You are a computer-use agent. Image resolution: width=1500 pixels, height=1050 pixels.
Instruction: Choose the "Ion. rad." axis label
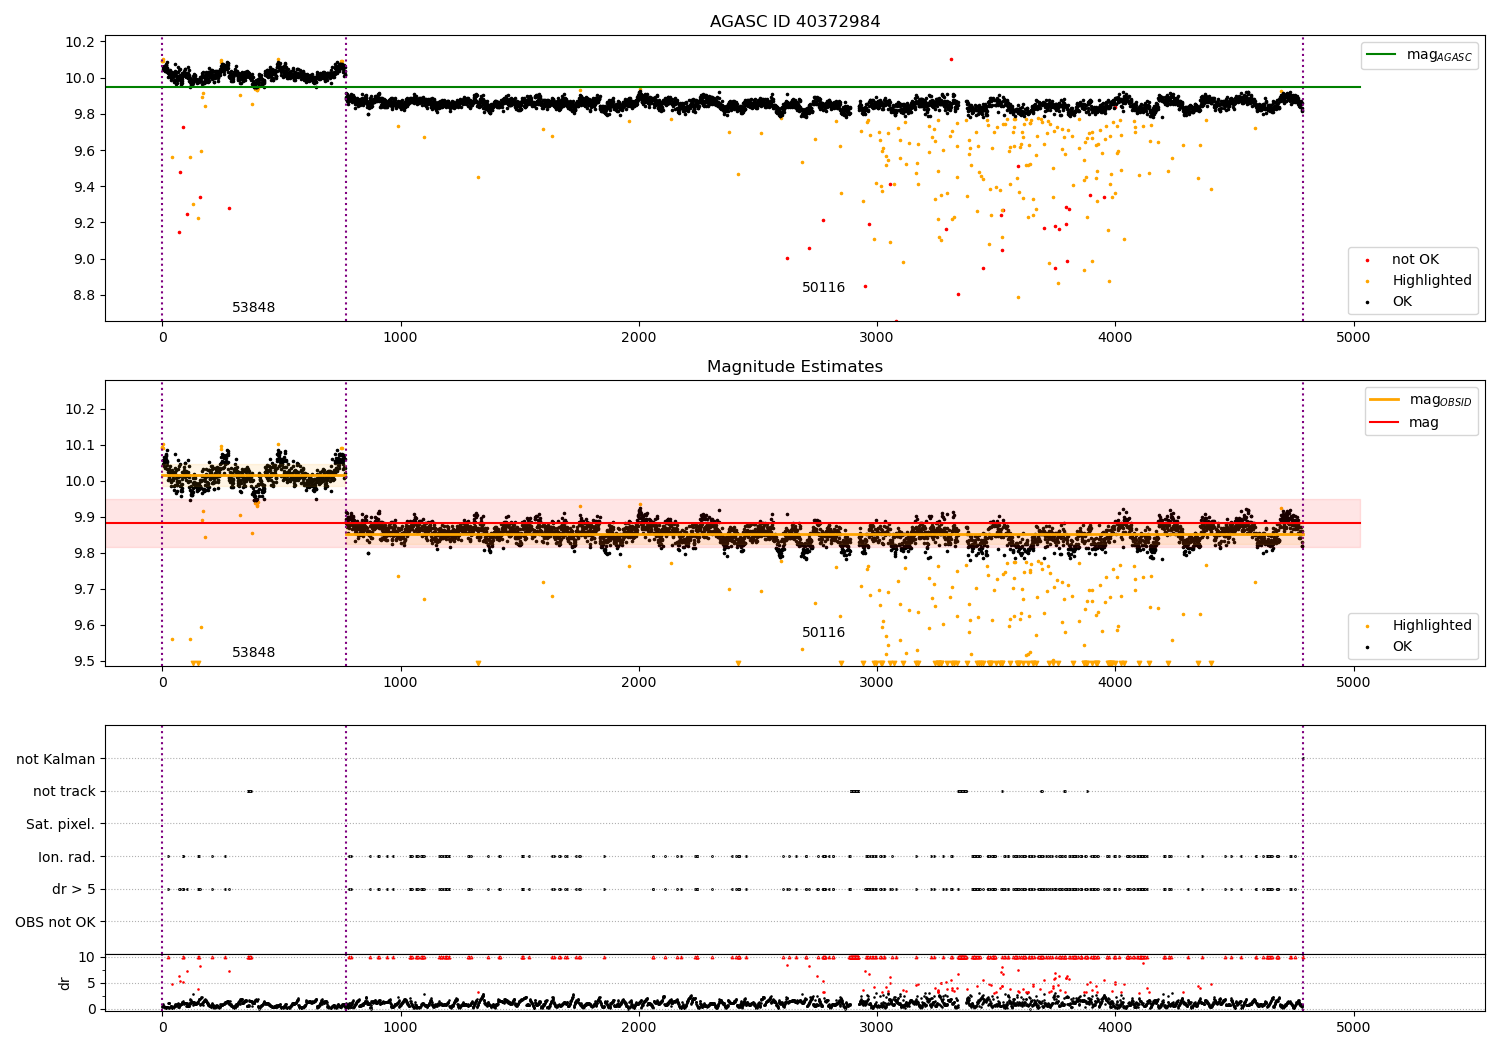pyautogui.click(x=67, y=857)
